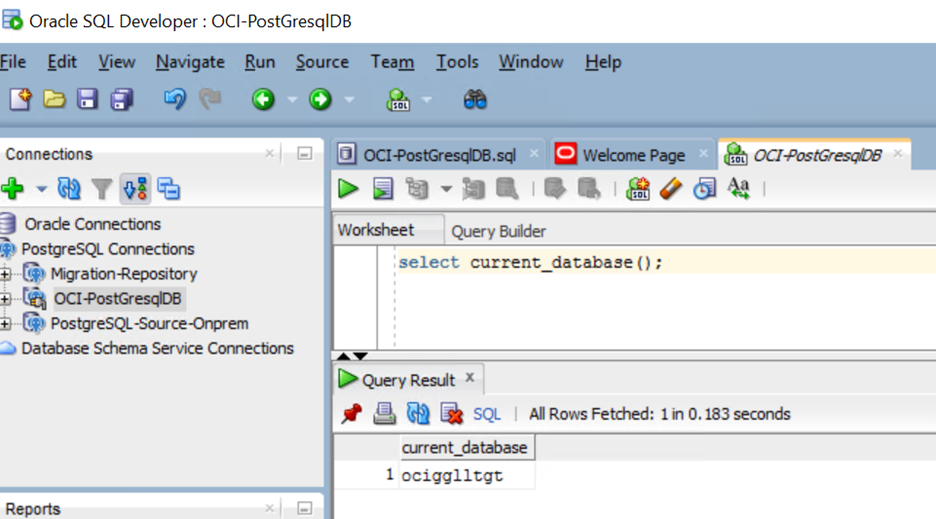This screenshot has height=519, width=936.
Task: Select PostgreSQL Connections tree item
Action: point(108,249)
